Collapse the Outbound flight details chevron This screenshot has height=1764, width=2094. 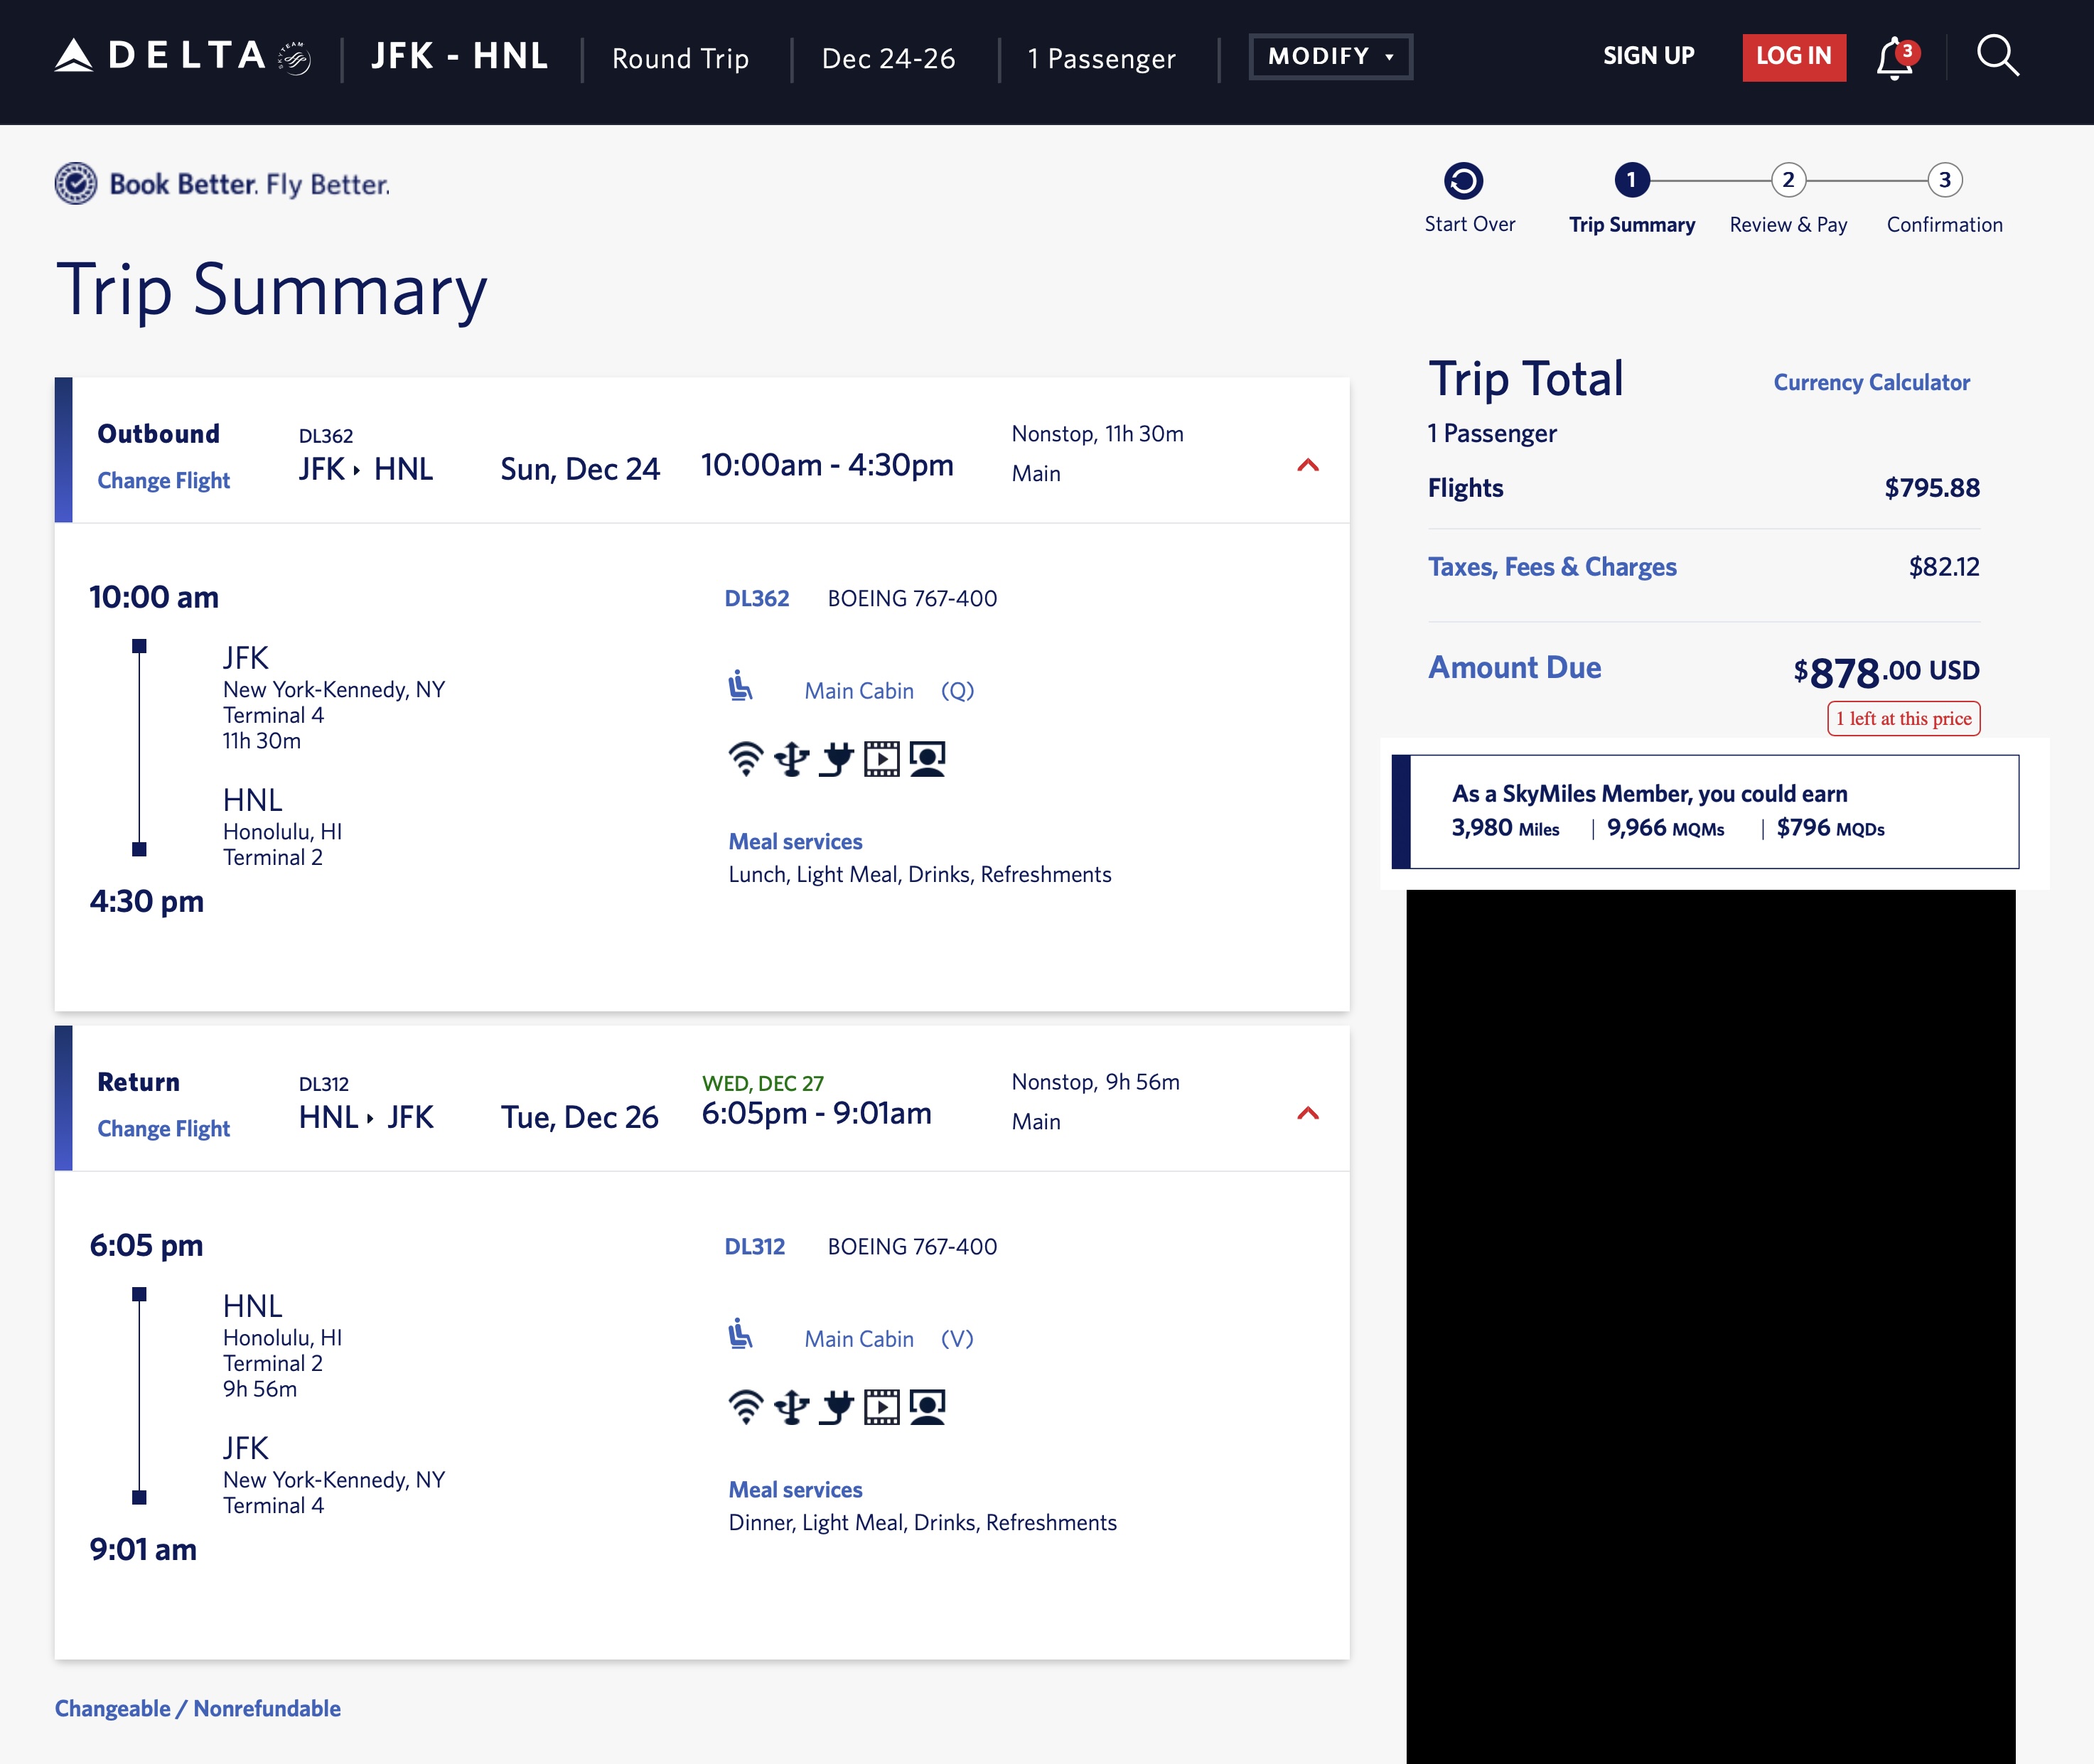click(1307, 465)
